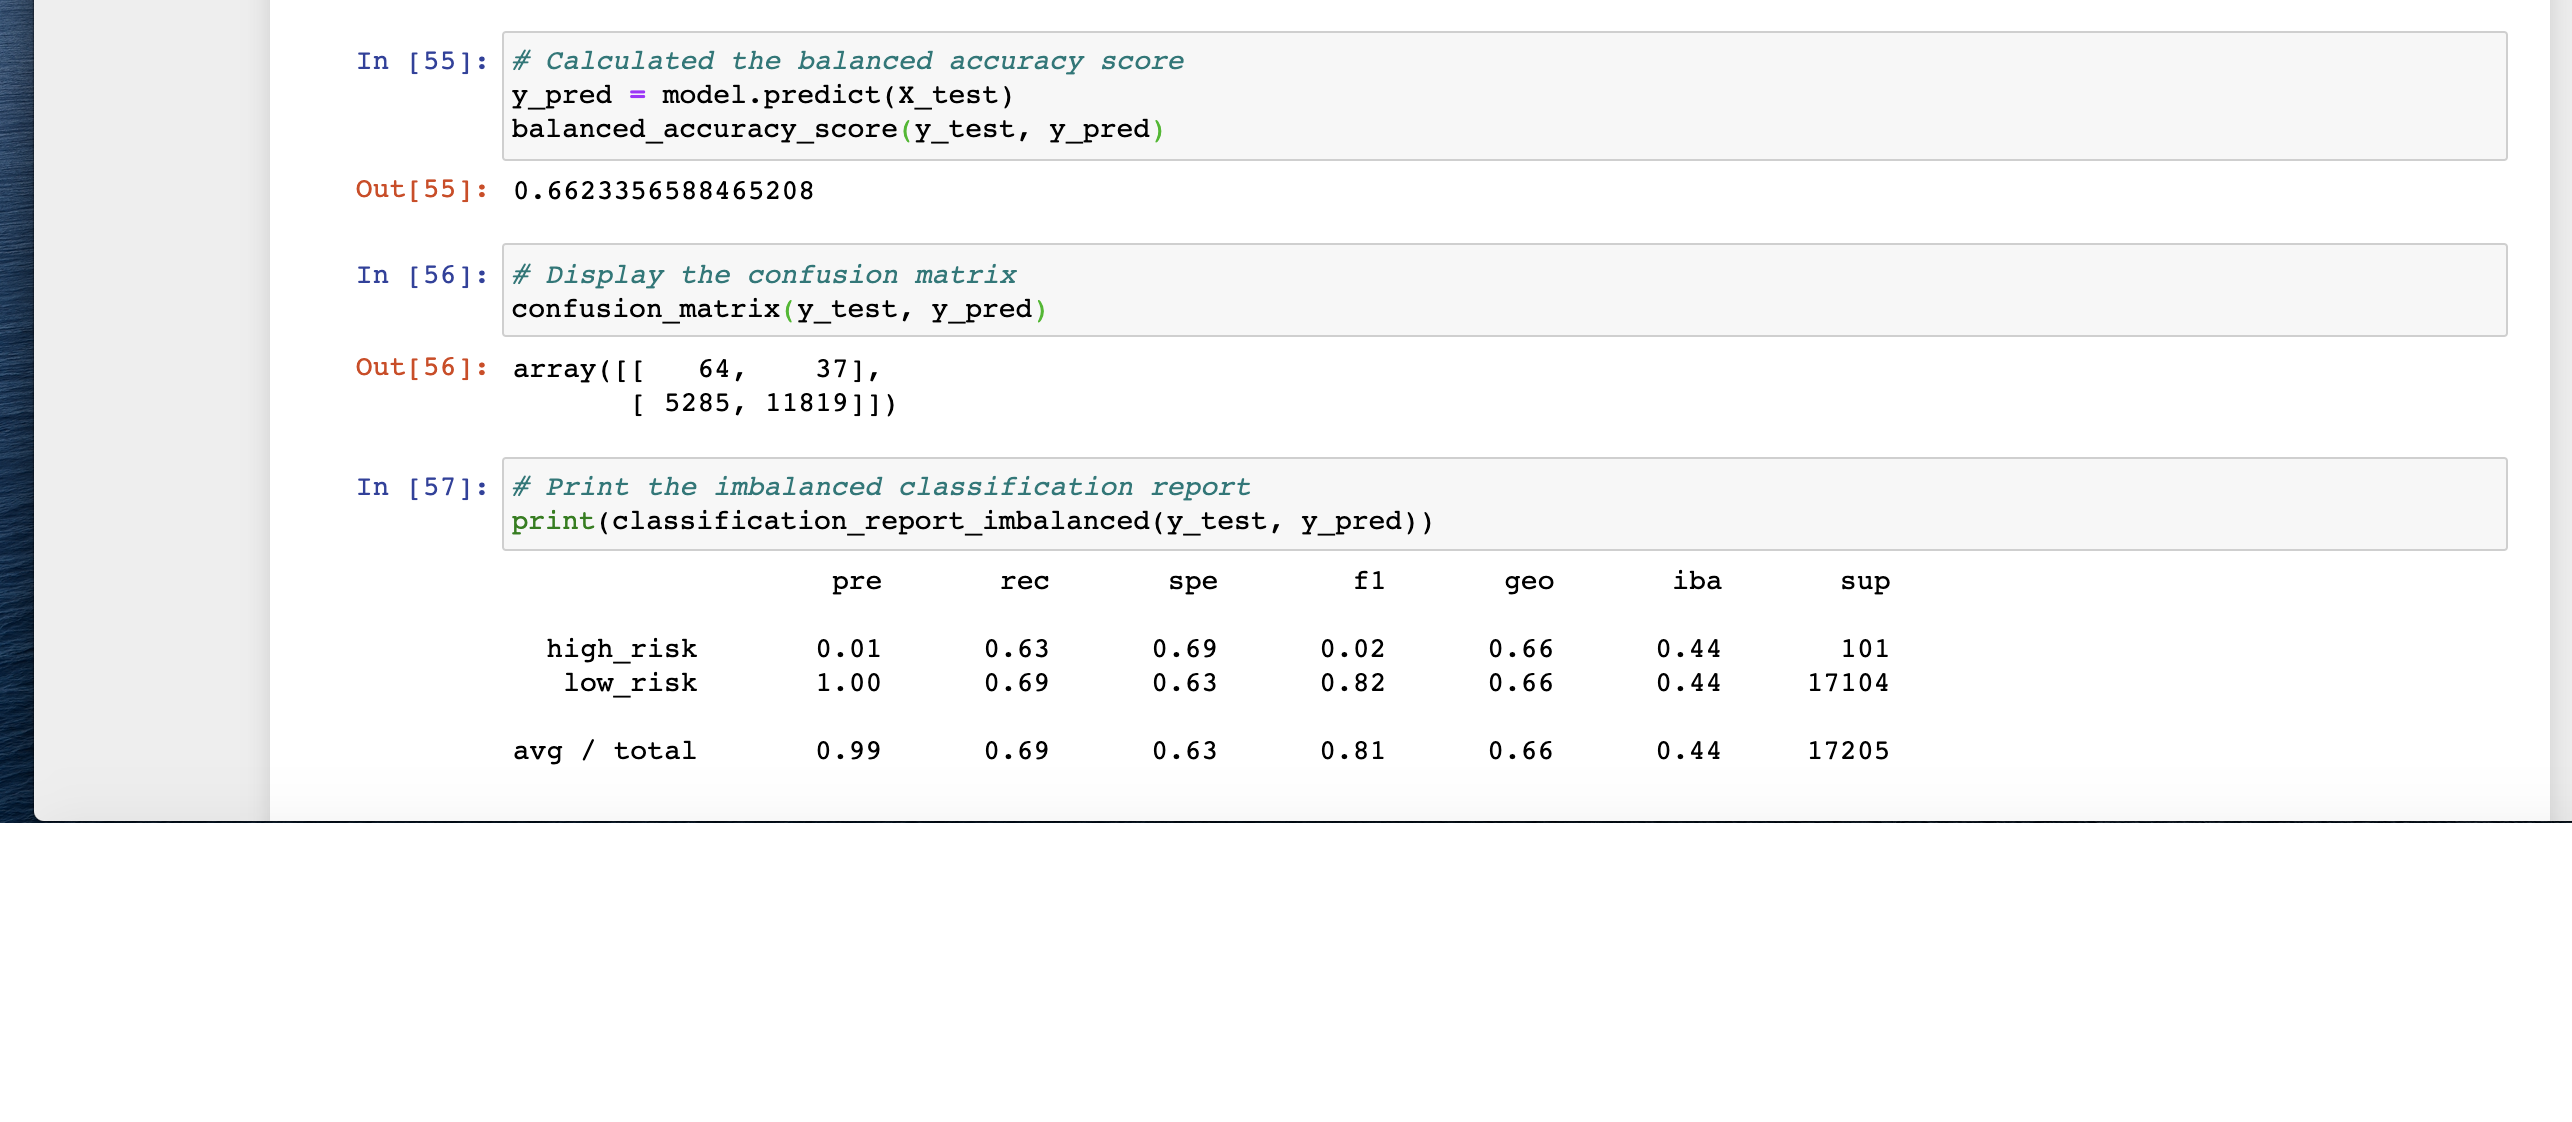Select the Out[56] confusion matrix array output

[700, 385]
